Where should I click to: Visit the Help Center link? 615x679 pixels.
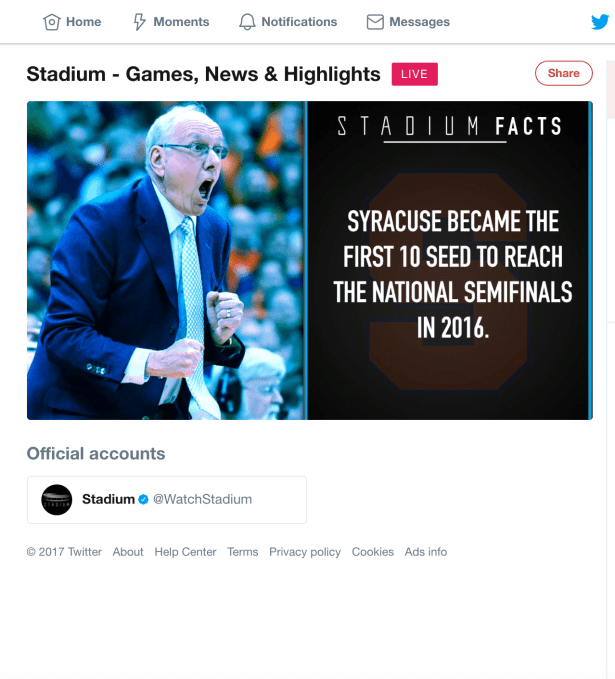point(185,552)
